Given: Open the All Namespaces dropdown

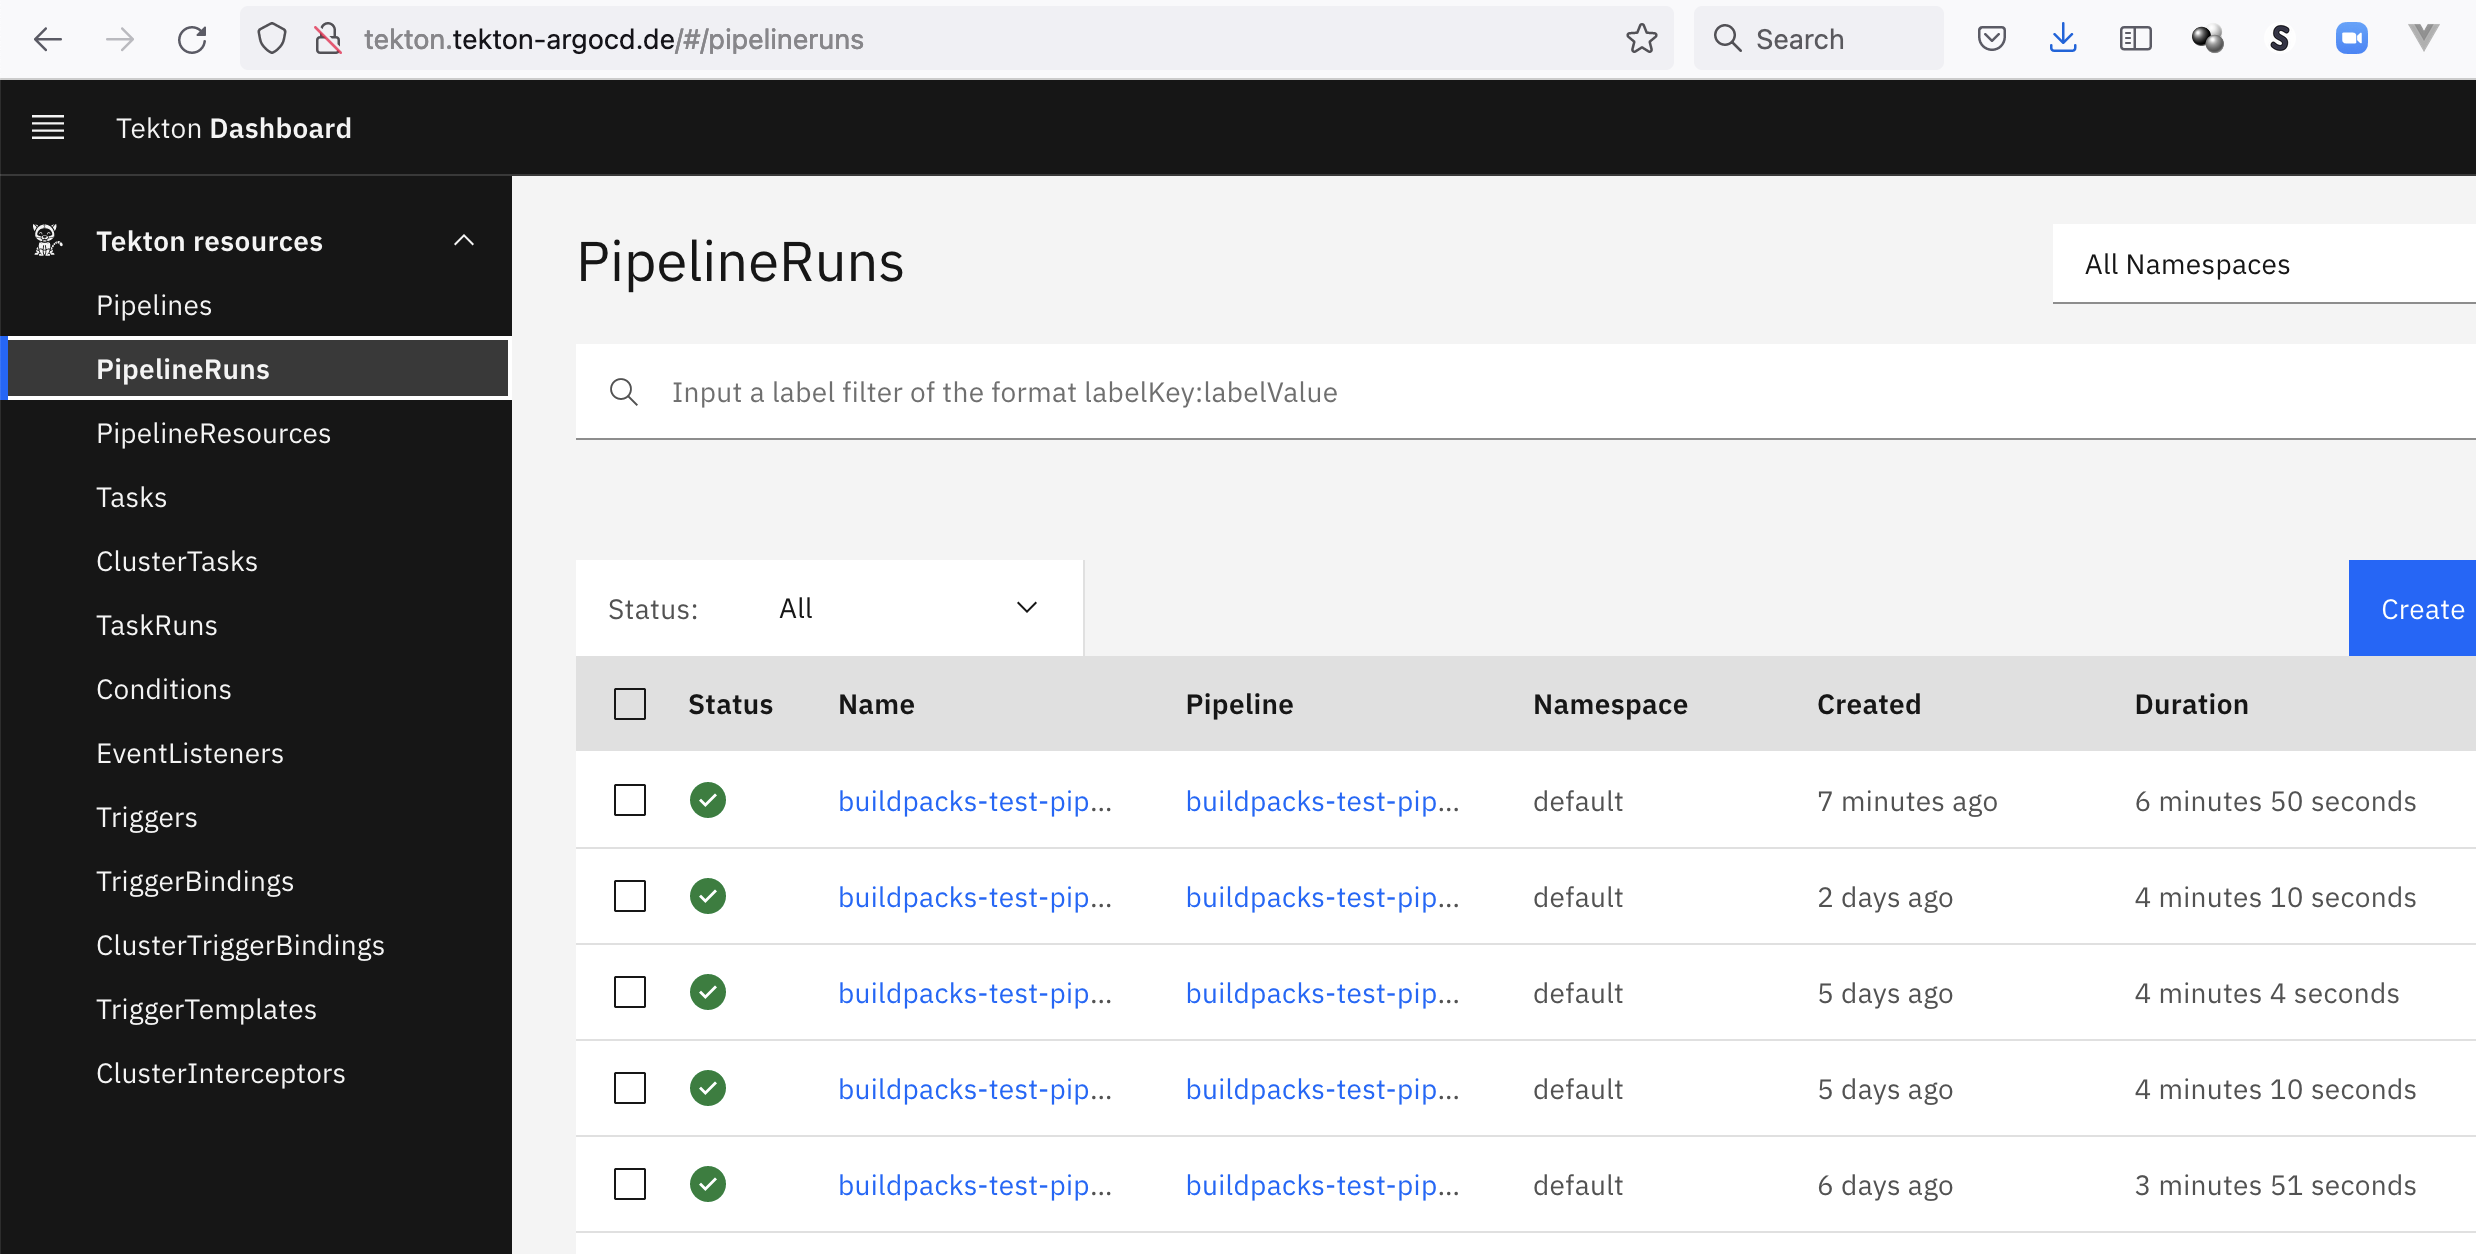Looking at the screenshot, I should click(x=2260, y=265).
